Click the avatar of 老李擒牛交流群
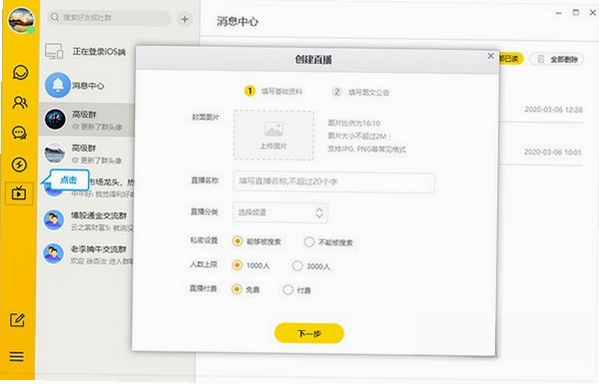 point(53,254)
